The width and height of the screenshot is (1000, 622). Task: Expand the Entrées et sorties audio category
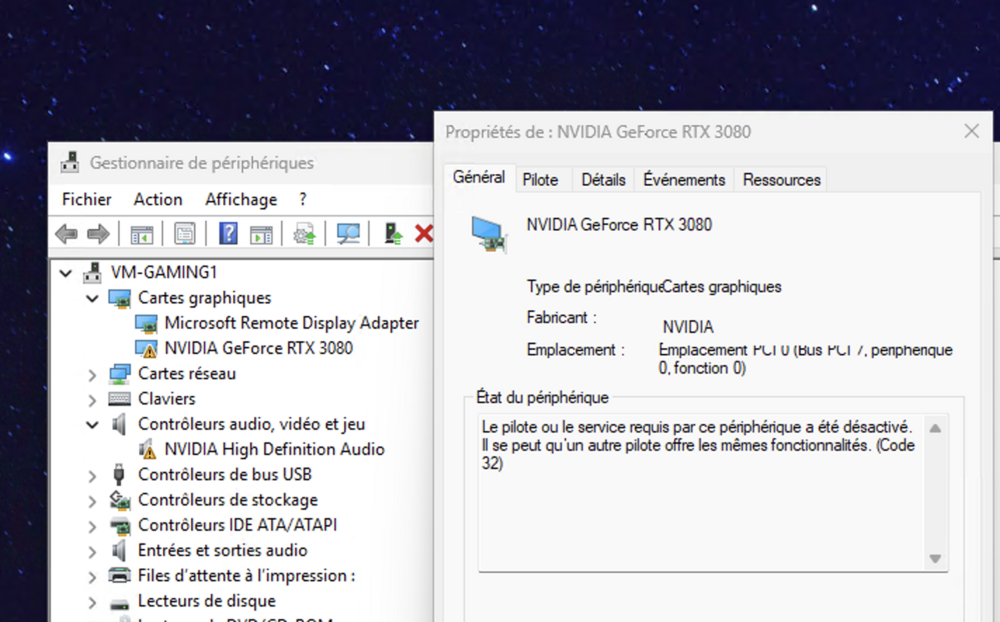(x=92, y=552)
